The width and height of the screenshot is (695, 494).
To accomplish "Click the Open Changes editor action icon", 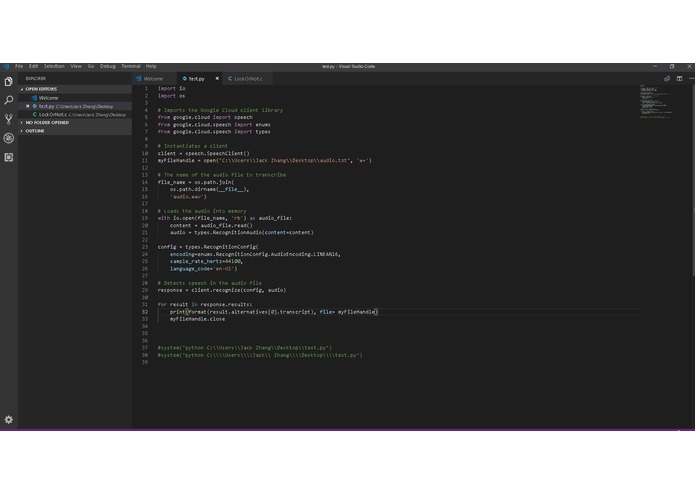I will [667, 78].
